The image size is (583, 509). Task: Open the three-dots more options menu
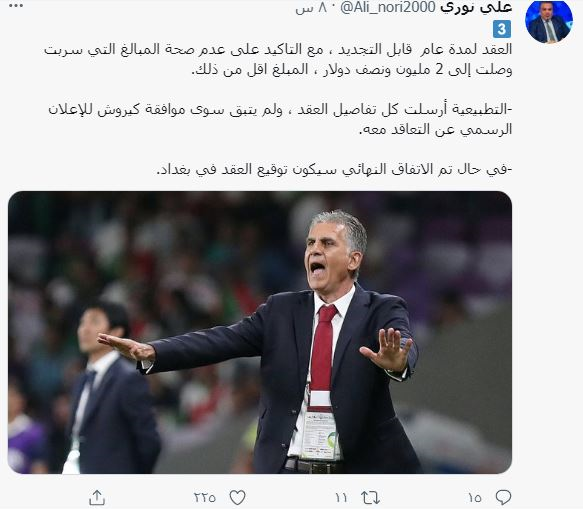[16, 6]
